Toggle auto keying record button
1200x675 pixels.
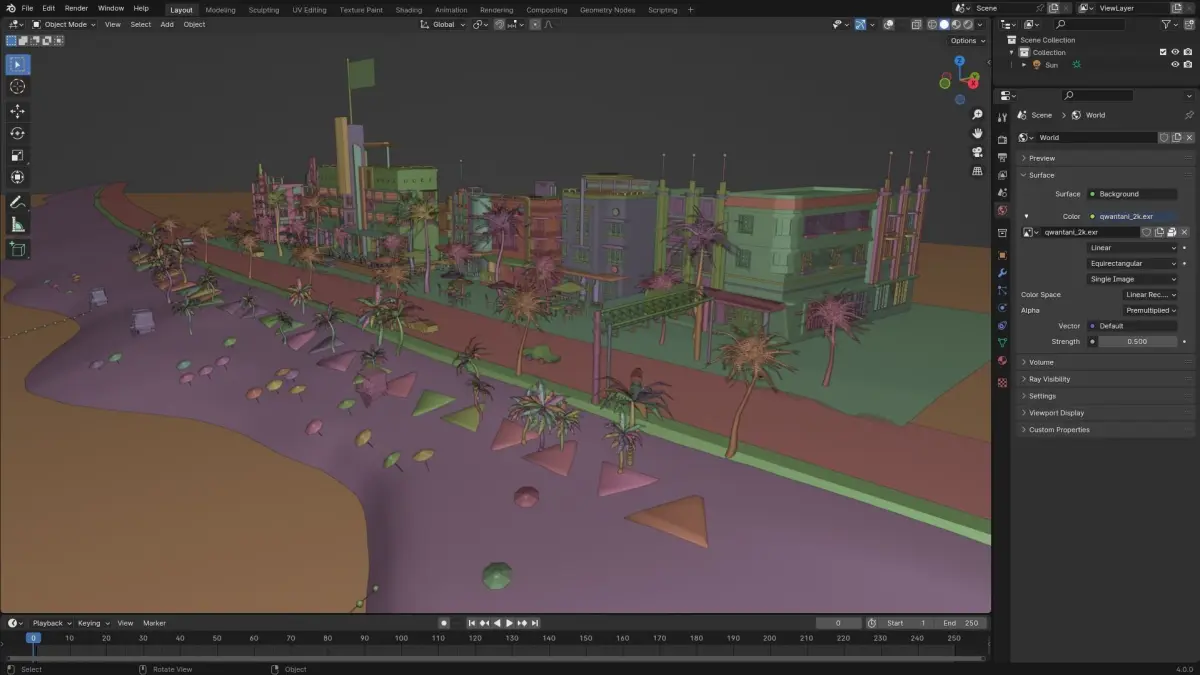click(x=445, y=623)
